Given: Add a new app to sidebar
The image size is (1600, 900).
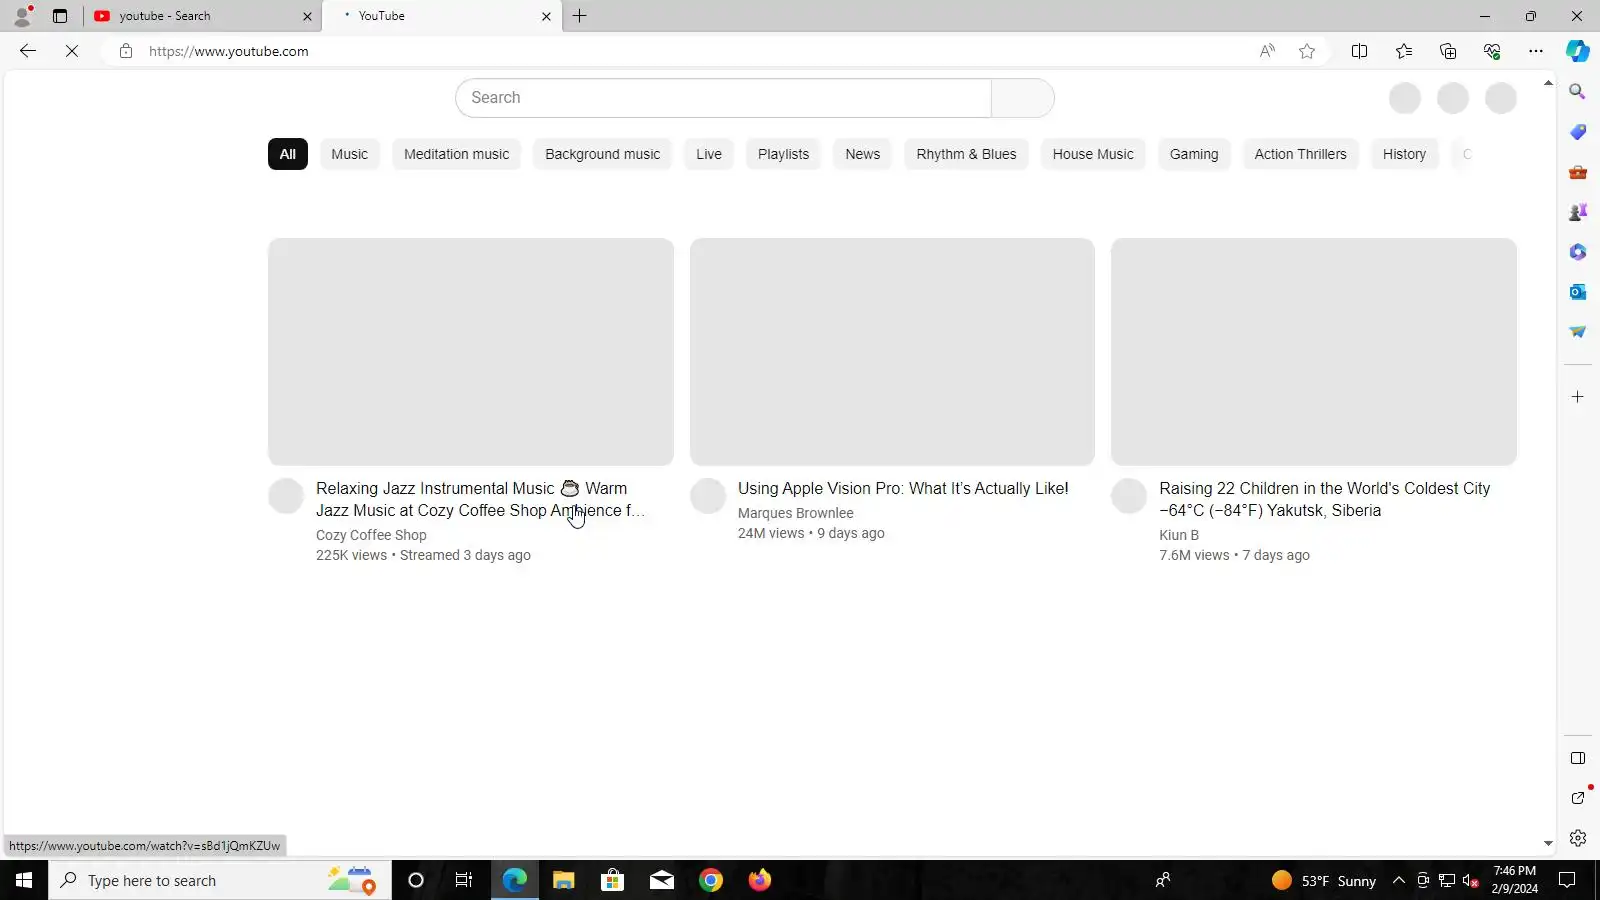Looking at the screenshot, I should point(1578,397).
